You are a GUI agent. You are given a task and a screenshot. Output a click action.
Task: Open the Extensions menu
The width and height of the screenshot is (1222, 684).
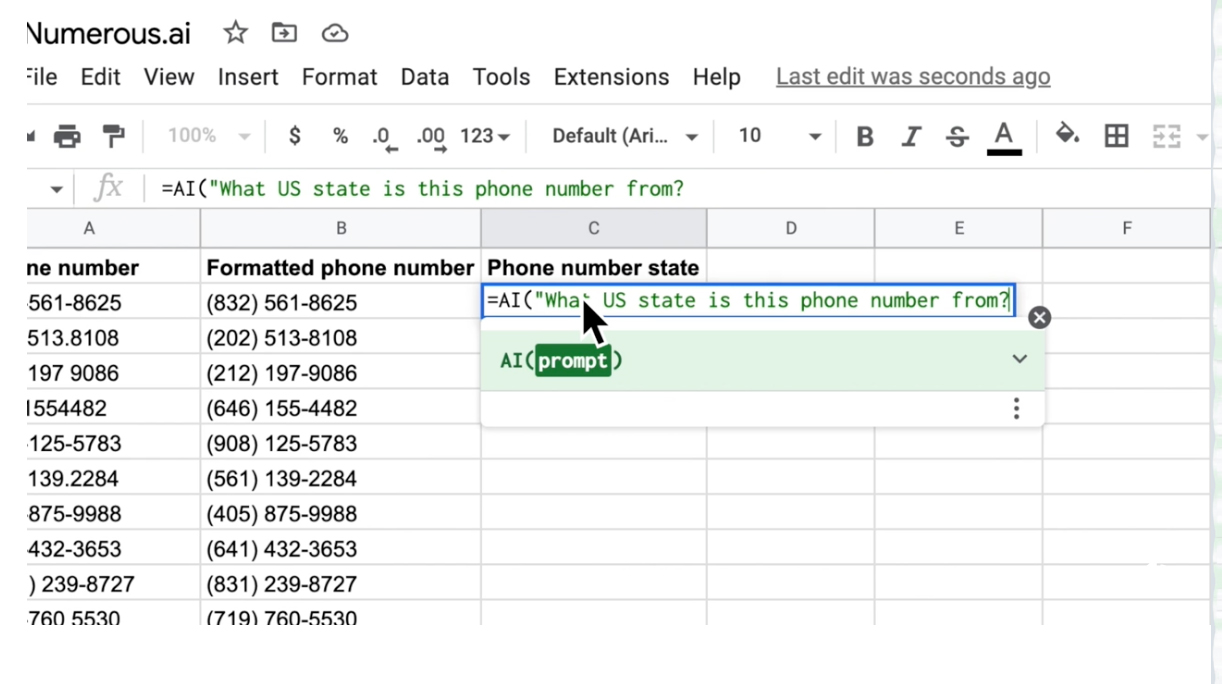pyautogui.click(x=611, y=76)
